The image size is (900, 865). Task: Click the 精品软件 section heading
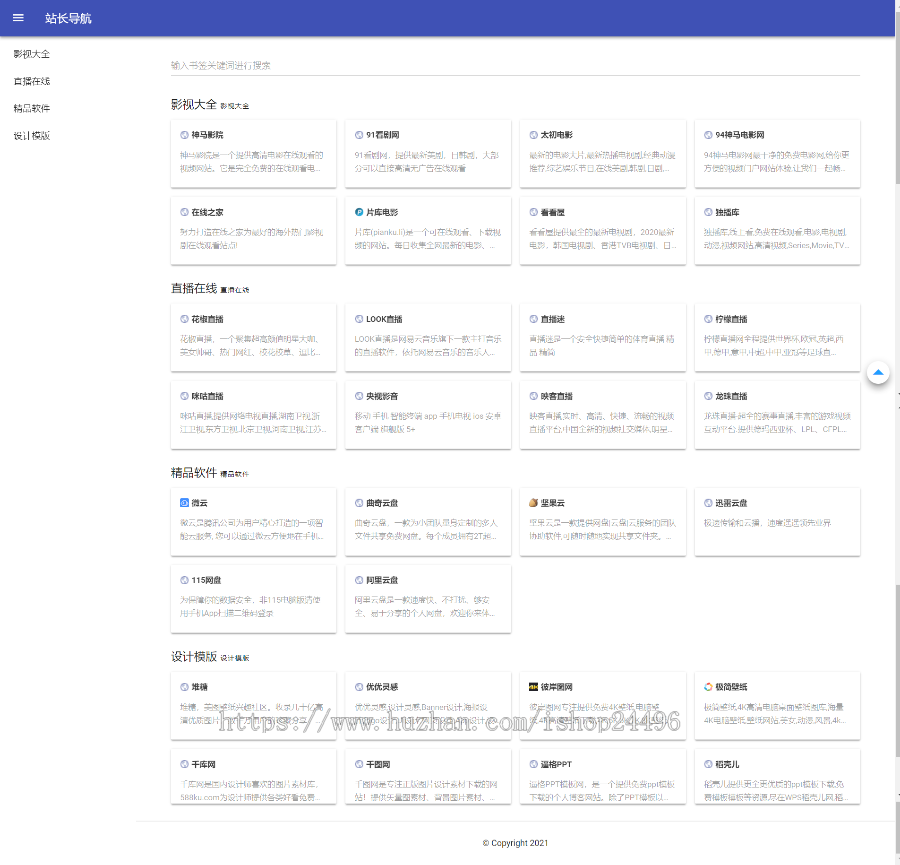click(193, 472)
